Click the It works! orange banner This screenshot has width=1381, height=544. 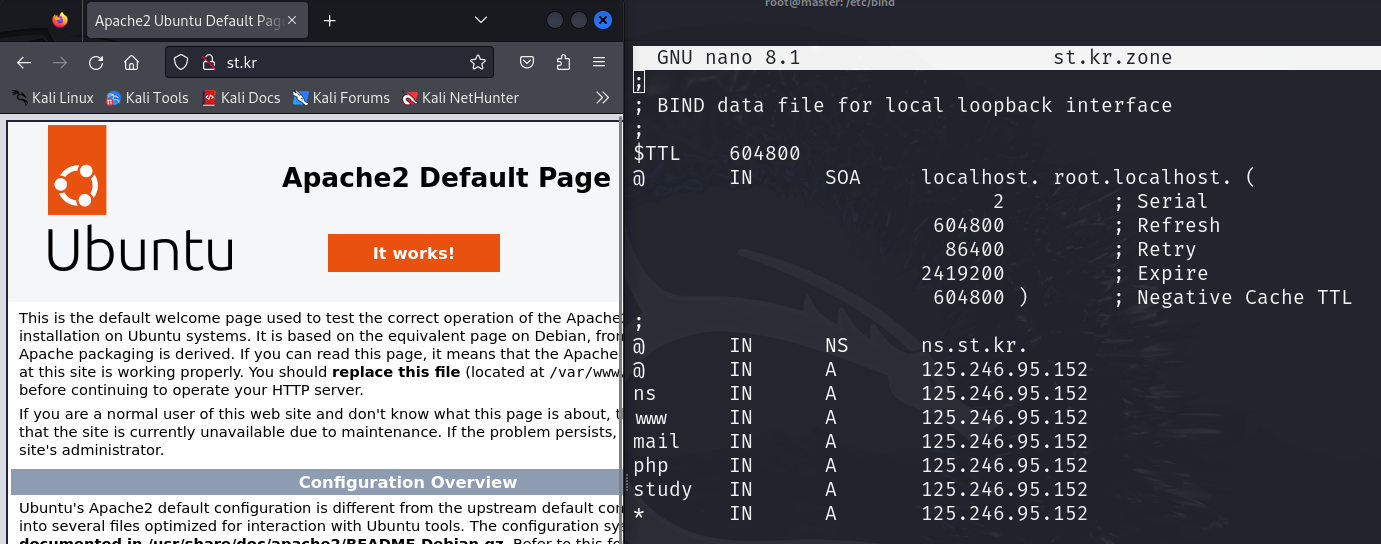[413, 253]
